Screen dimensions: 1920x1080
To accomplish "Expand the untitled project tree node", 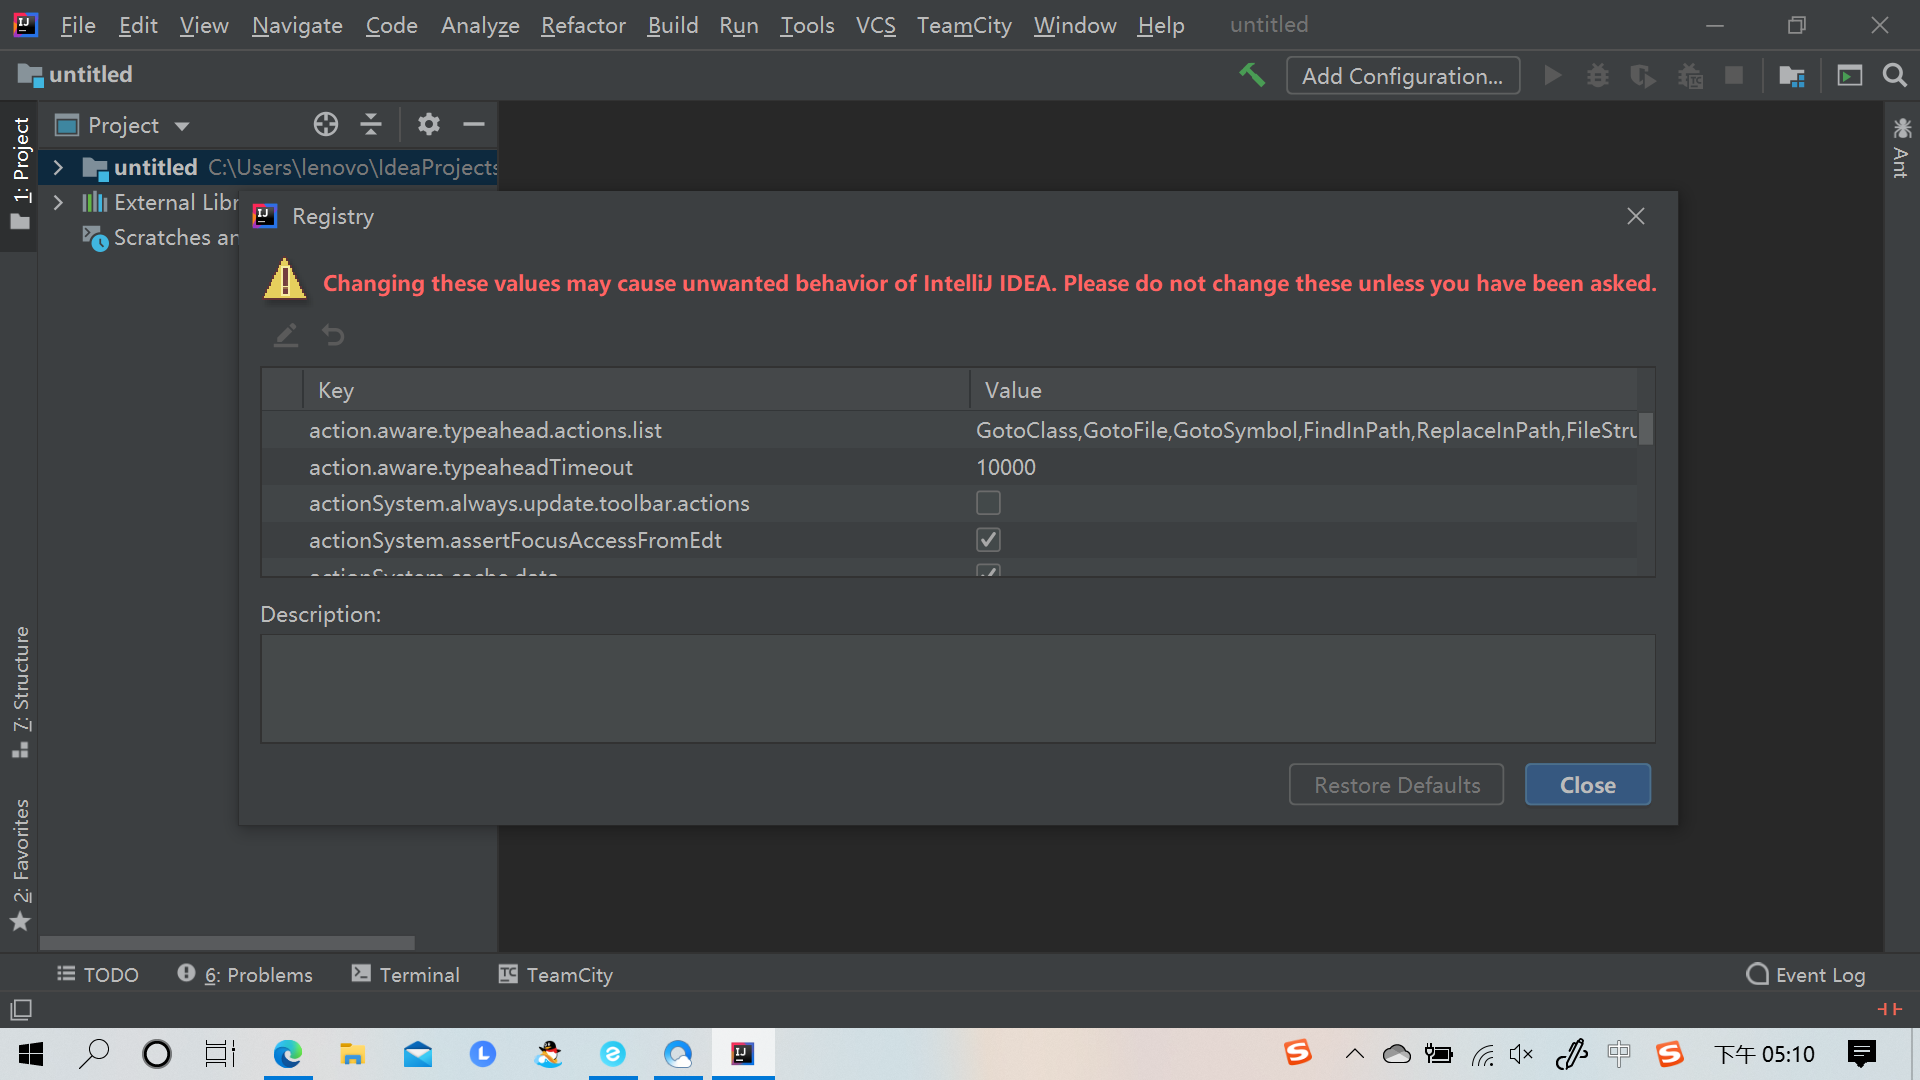I will pyautogui.click(x=57, y=167).
